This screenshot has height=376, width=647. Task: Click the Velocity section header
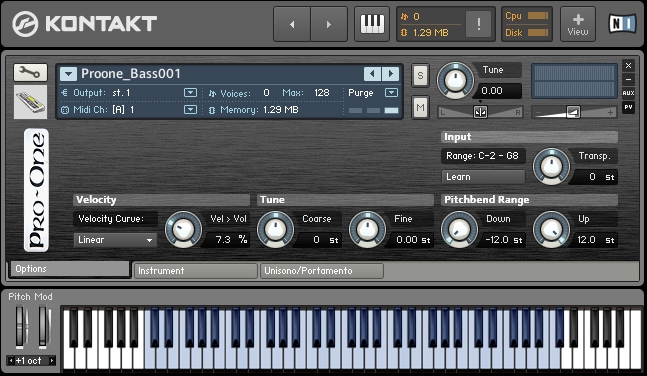pyautogui.click(x=161, y=200)
